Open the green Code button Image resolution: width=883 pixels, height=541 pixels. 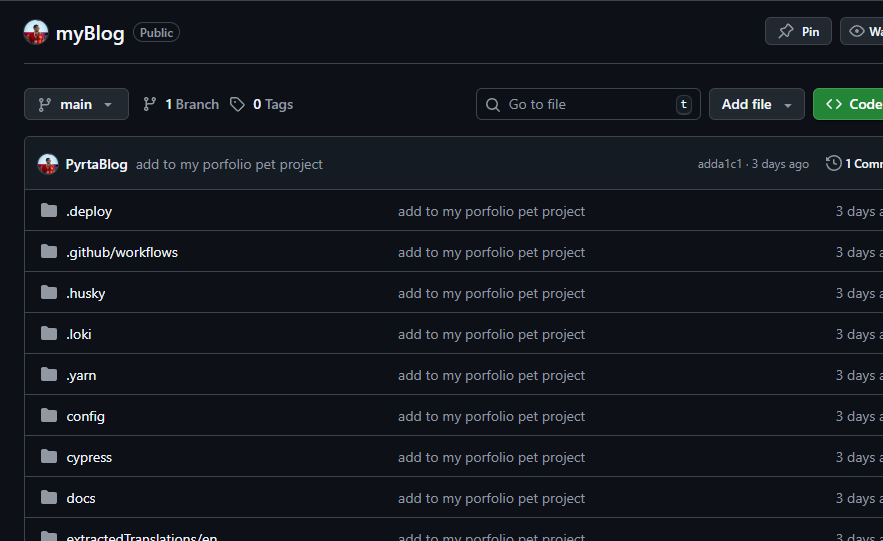coord(850,104)
